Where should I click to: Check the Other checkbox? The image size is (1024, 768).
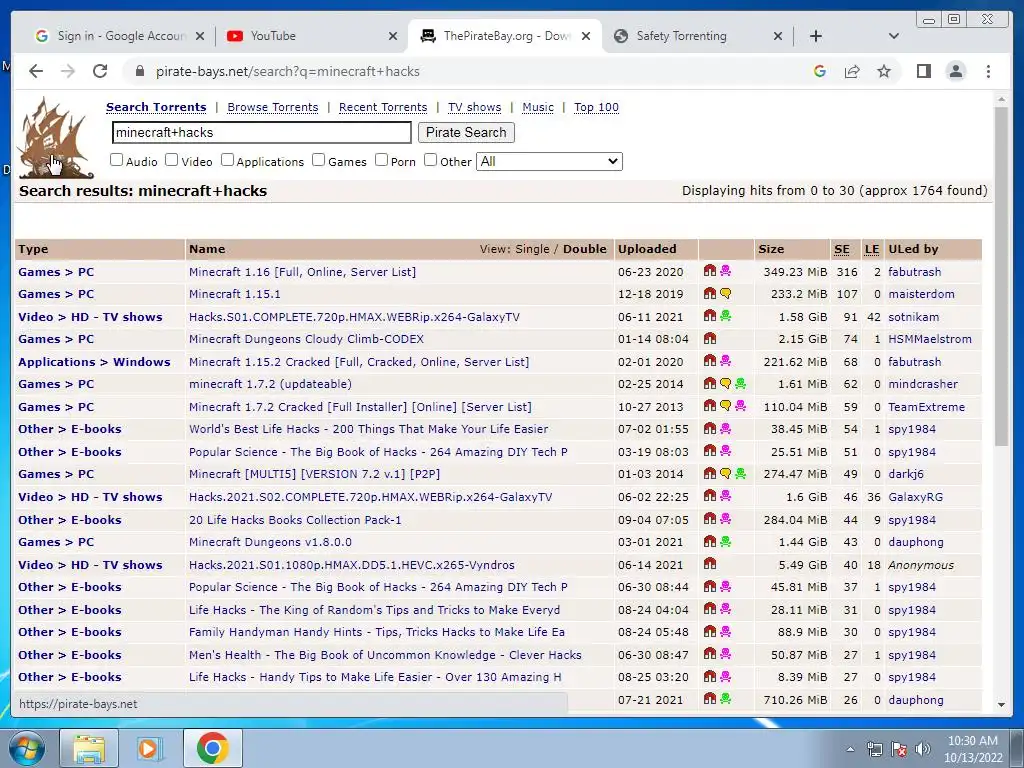430,160
